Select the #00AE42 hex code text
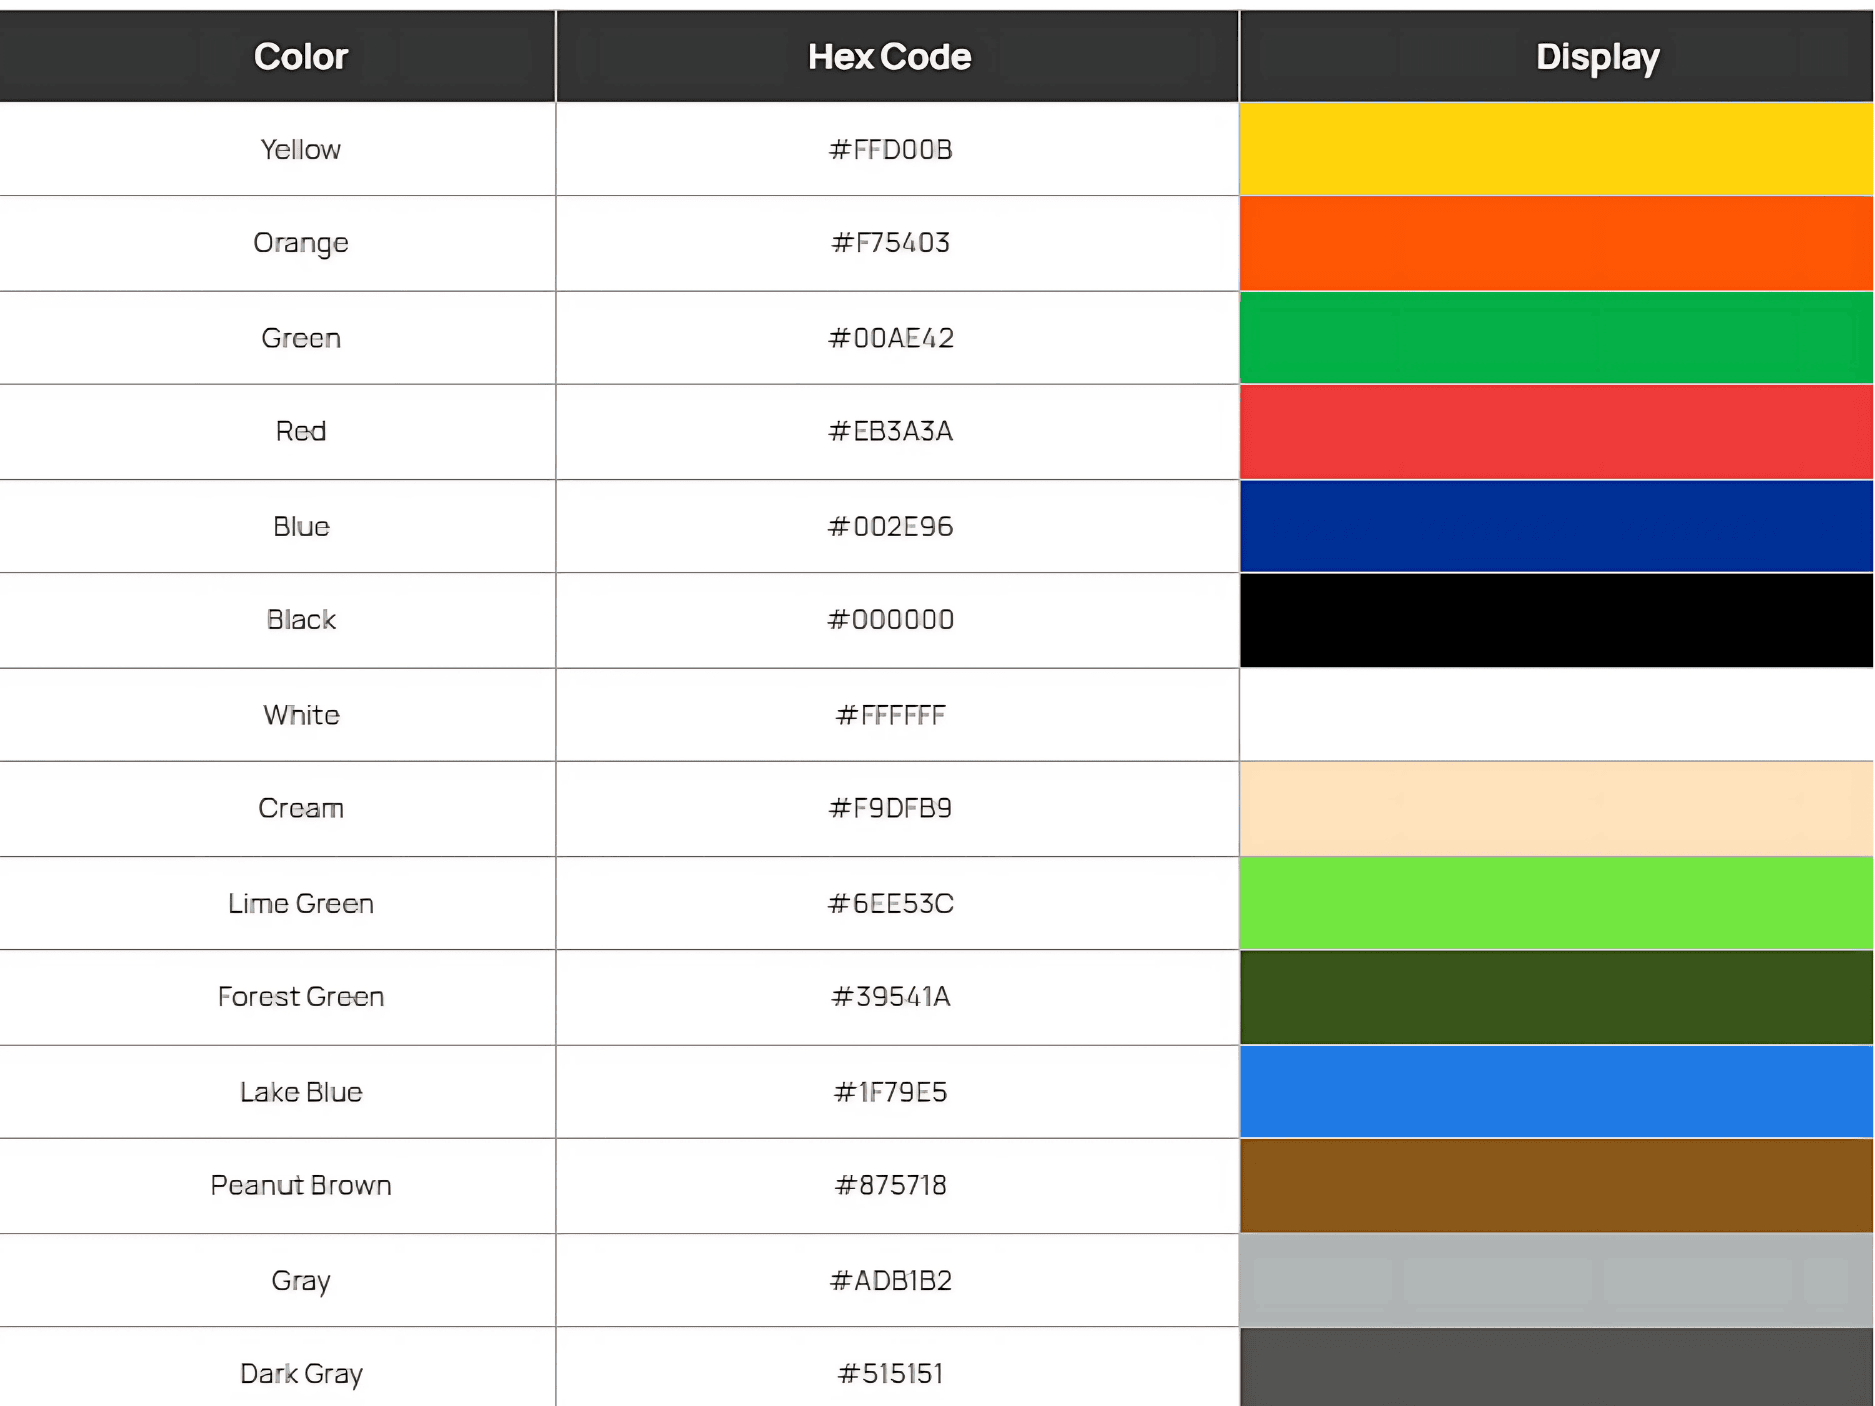The height and width of the screenshot is (1406, 1875). pyautogui.click(x=890, y=338)
